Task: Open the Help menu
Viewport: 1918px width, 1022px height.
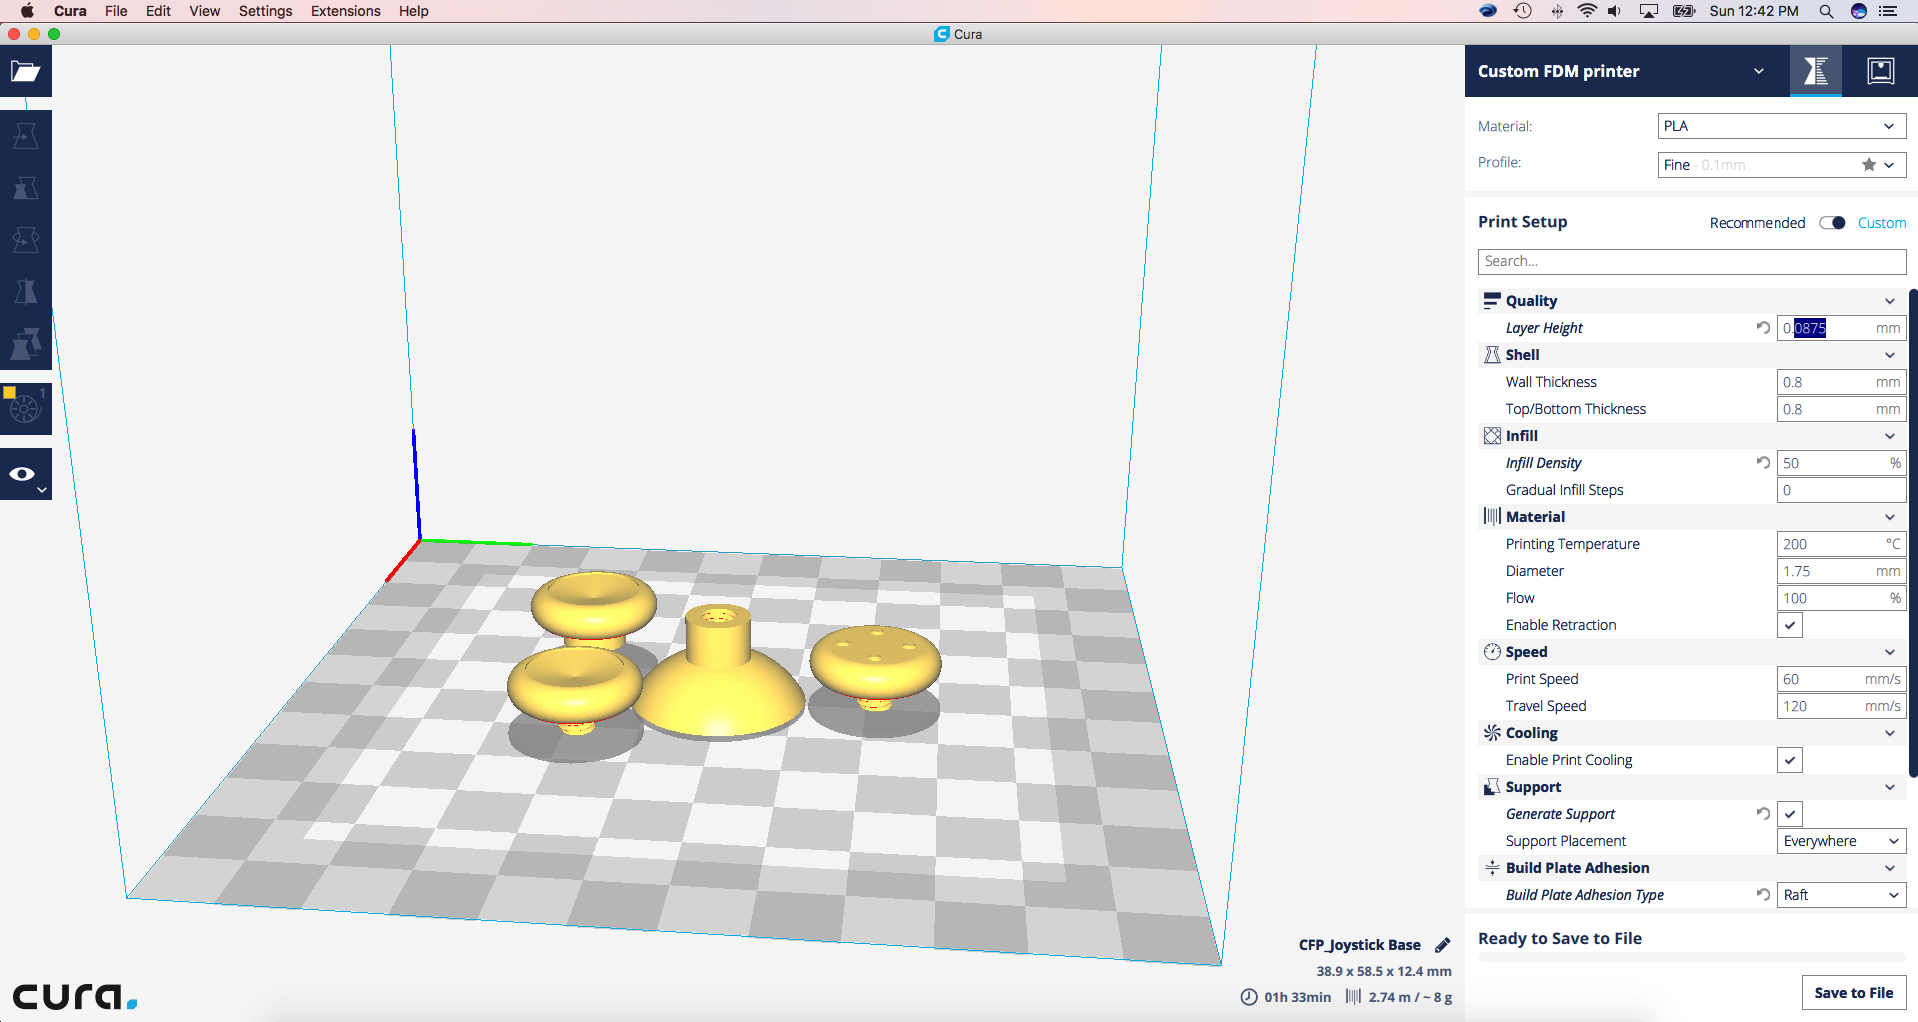Action: coord(414,11)
